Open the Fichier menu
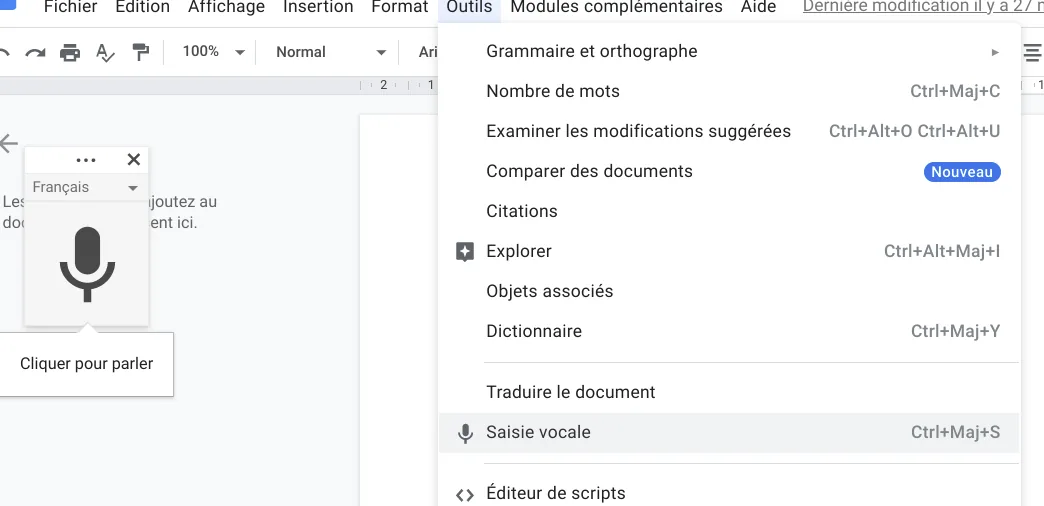Viewport: 1044px width, 506px height. (x=71, y=7)
